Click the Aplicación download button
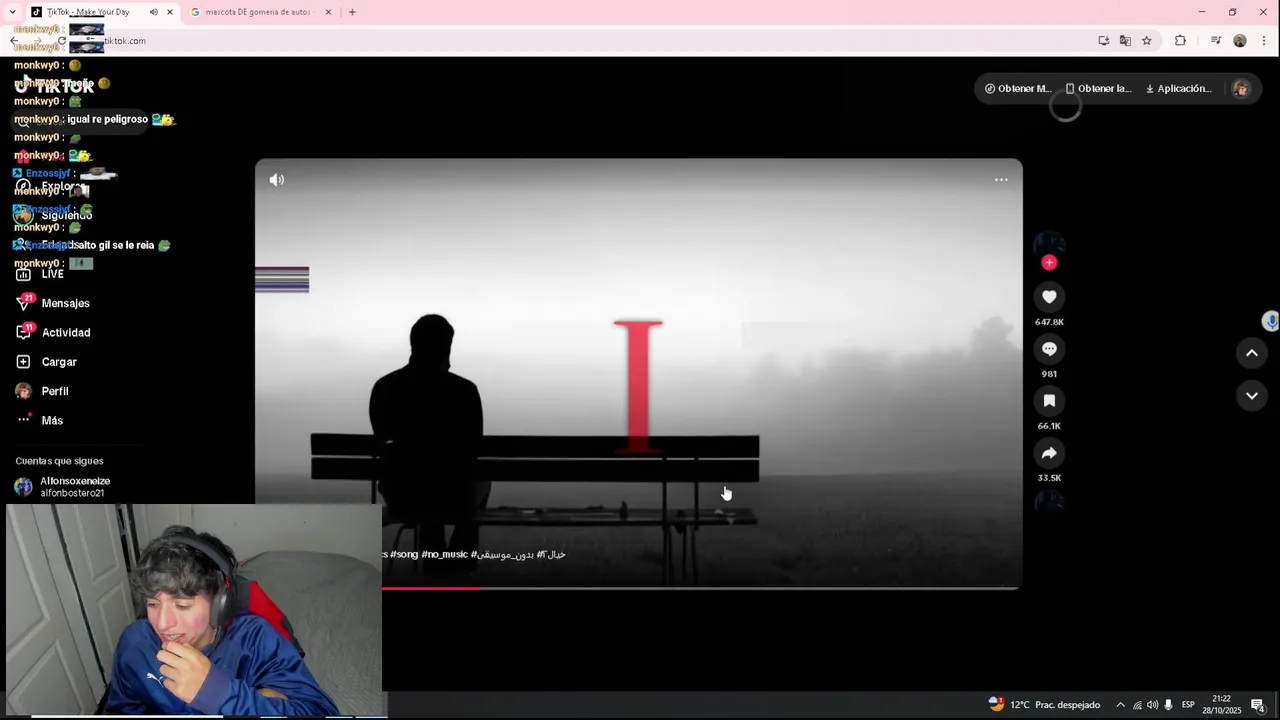Viewport: 1280px width, 720px height. click(x=1178, y=88)
